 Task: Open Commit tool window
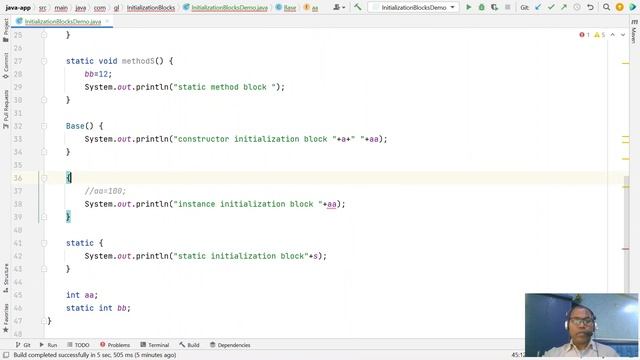point(6,65)
